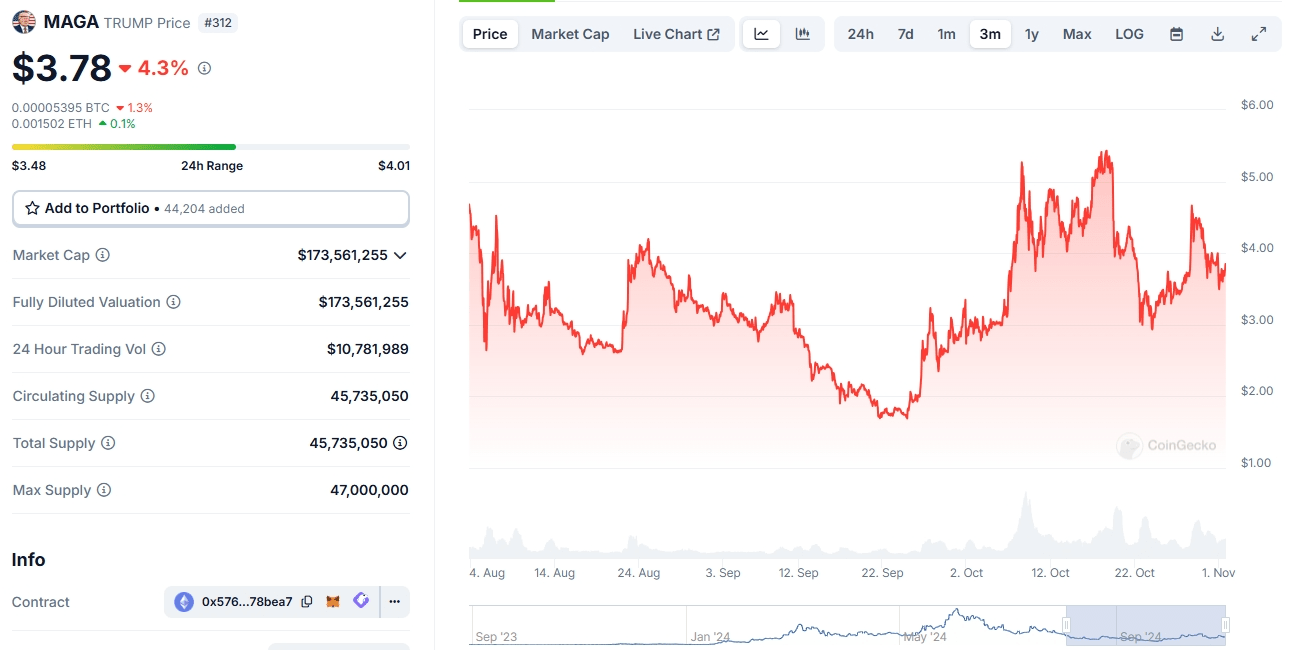Select the Price tab above the chart

click(x=489, y=33)
